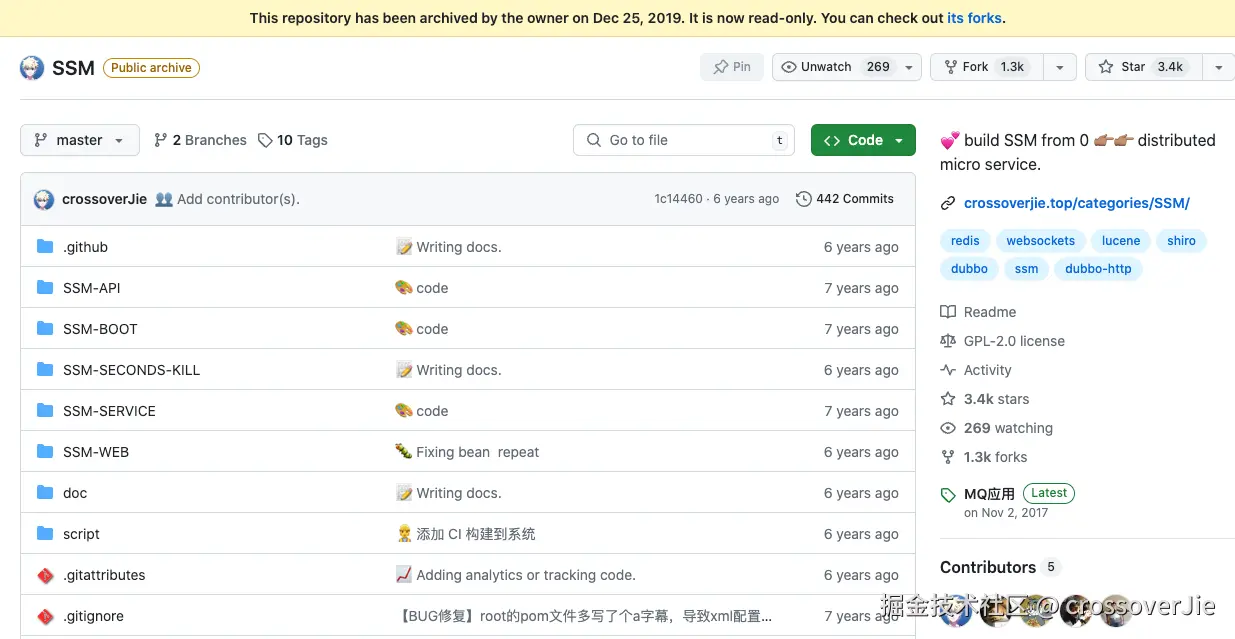Click the license scale icon
Image resolution: width=1235 pixels, height=639 pixels.
click(948, 341)
